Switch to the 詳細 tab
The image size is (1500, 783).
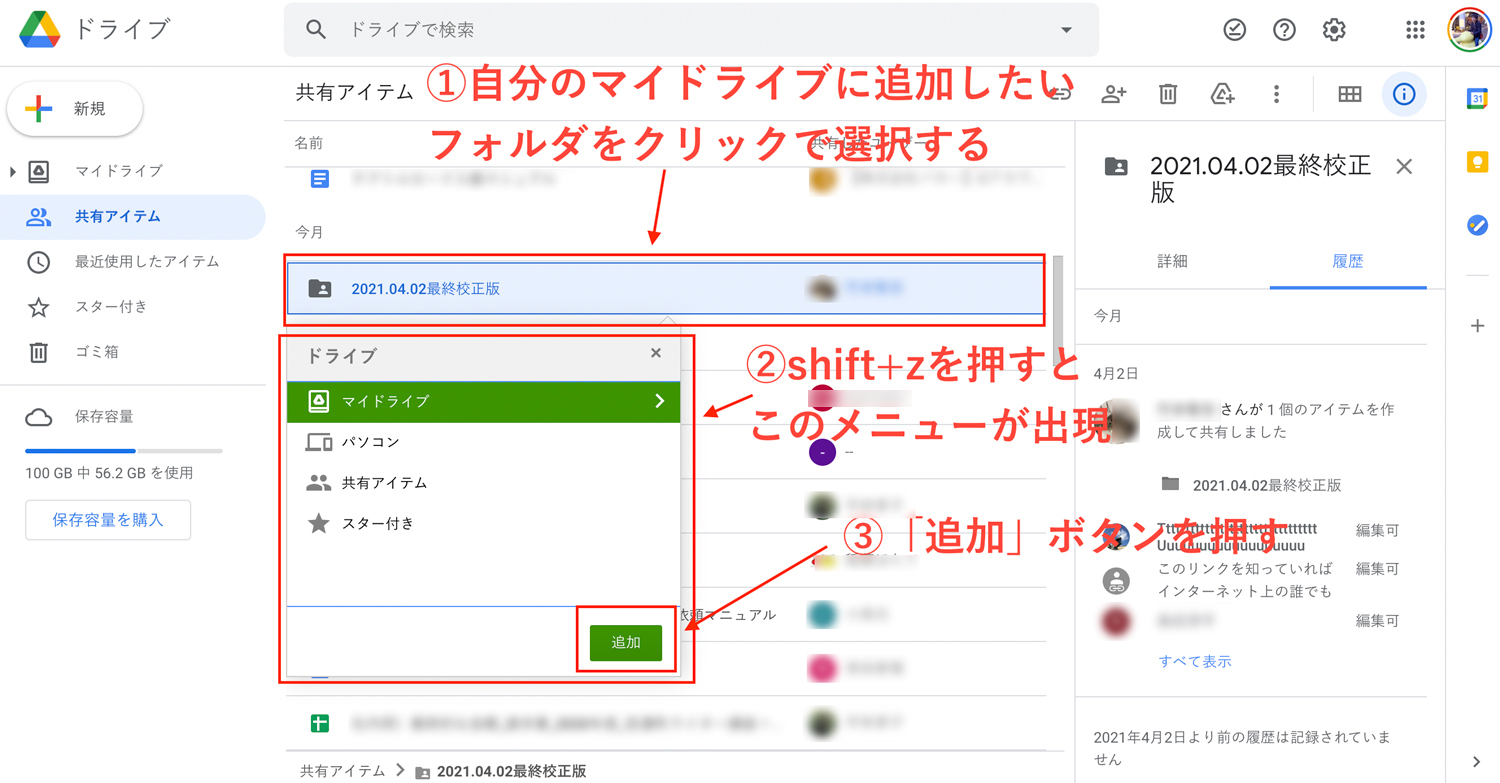coord(1170,261)
